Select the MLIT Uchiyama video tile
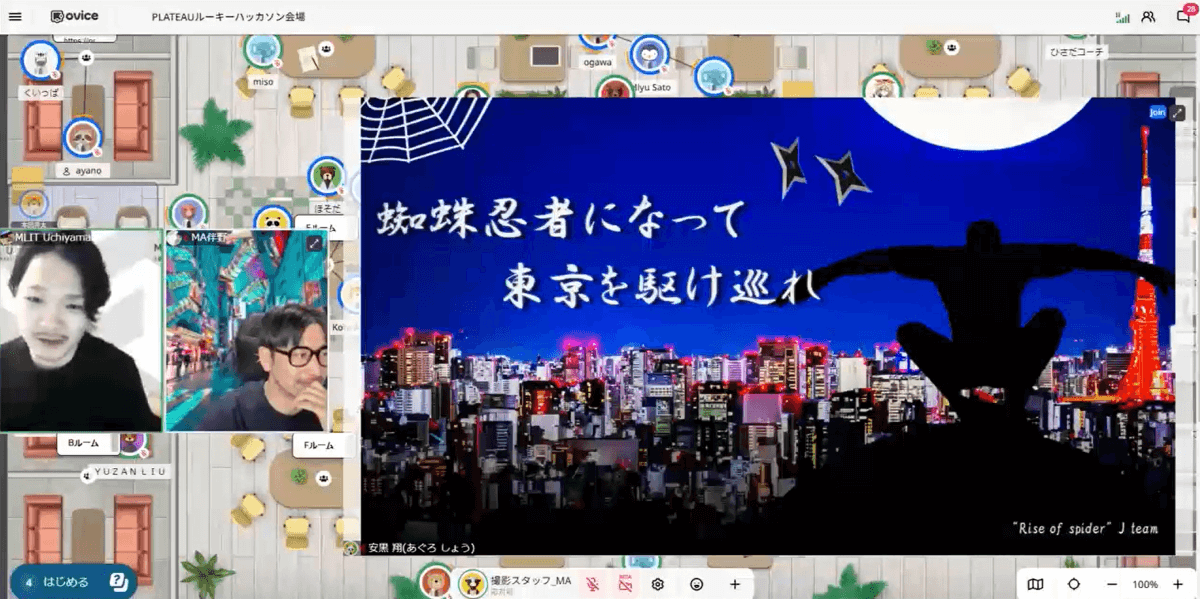Screen dimensions: 1200x599 click(x=81, y=330)
